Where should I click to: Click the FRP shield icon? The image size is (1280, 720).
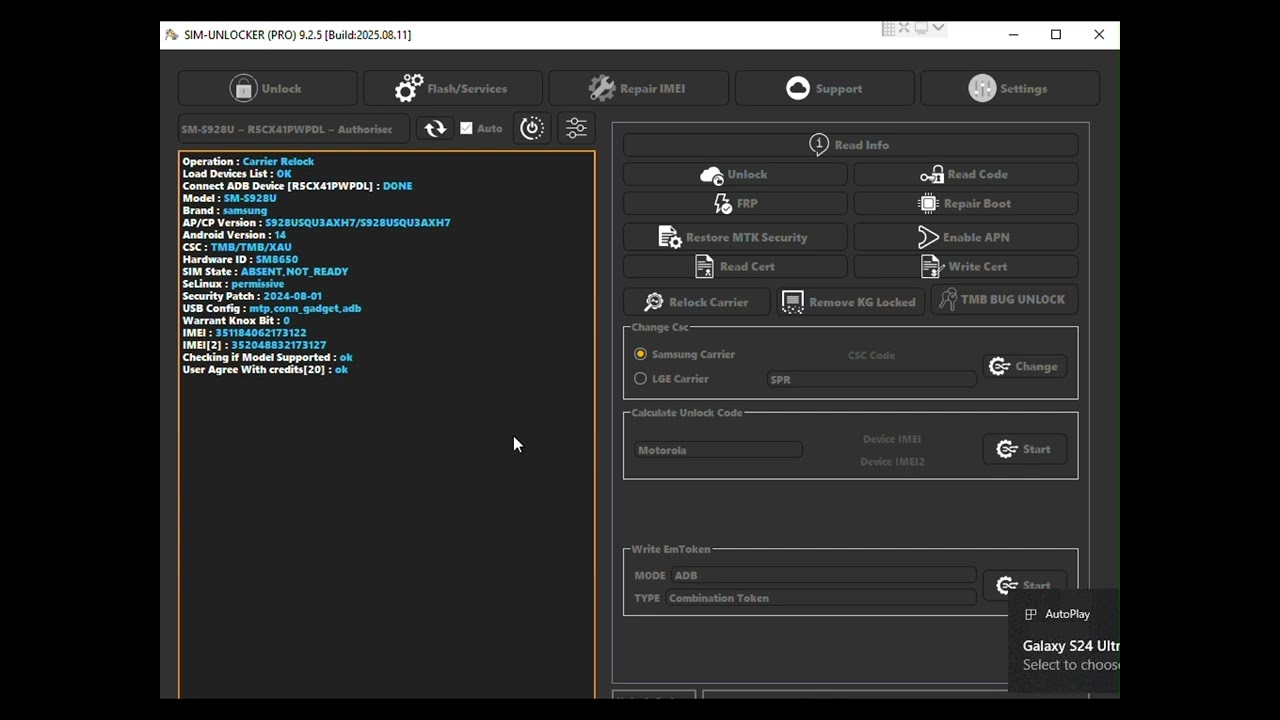[x=723, y=203]
